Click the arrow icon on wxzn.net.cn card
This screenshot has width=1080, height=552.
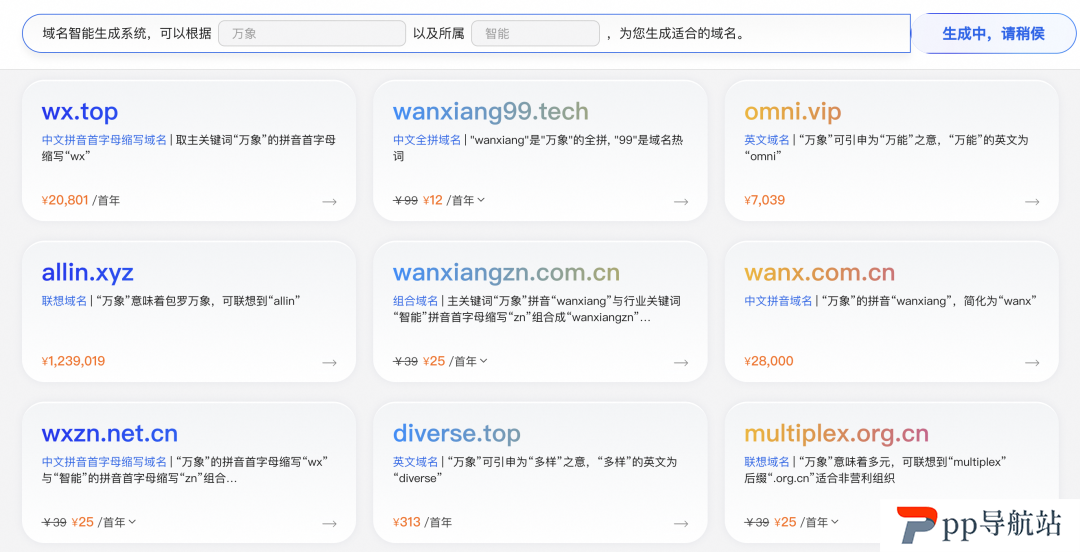(329, 524)
